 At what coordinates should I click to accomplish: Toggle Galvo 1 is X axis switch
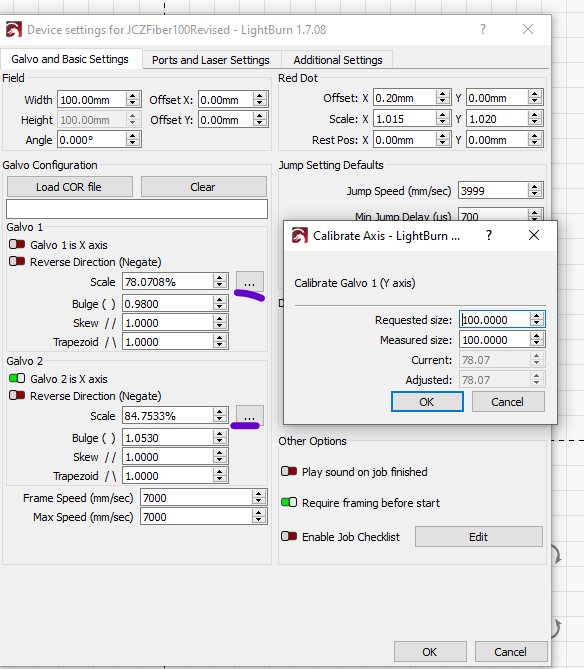(x=17, y=244)
